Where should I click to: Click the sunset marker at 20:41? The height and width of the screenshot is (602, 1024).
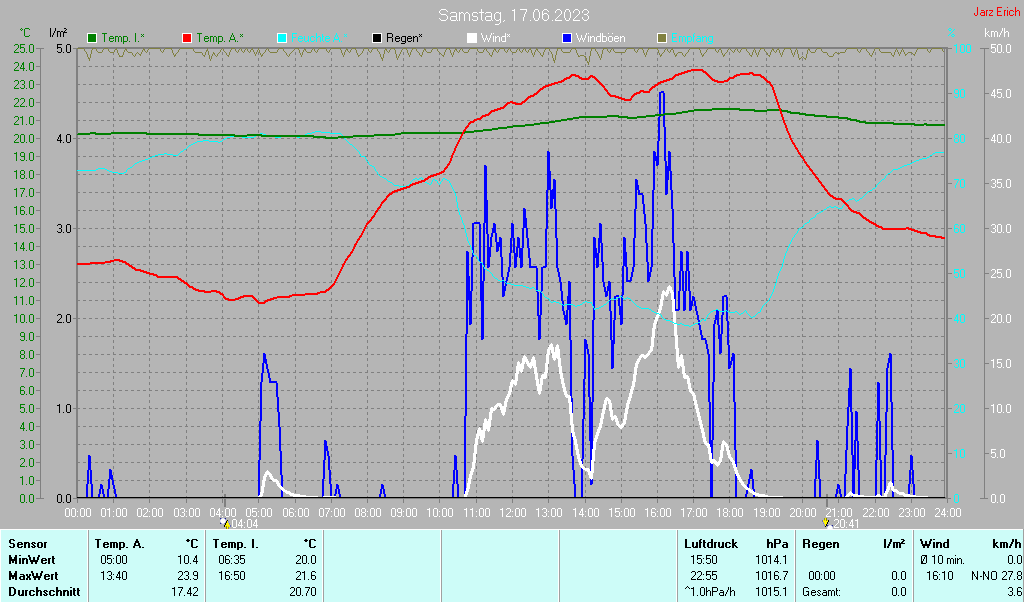[x=826, y=522]
